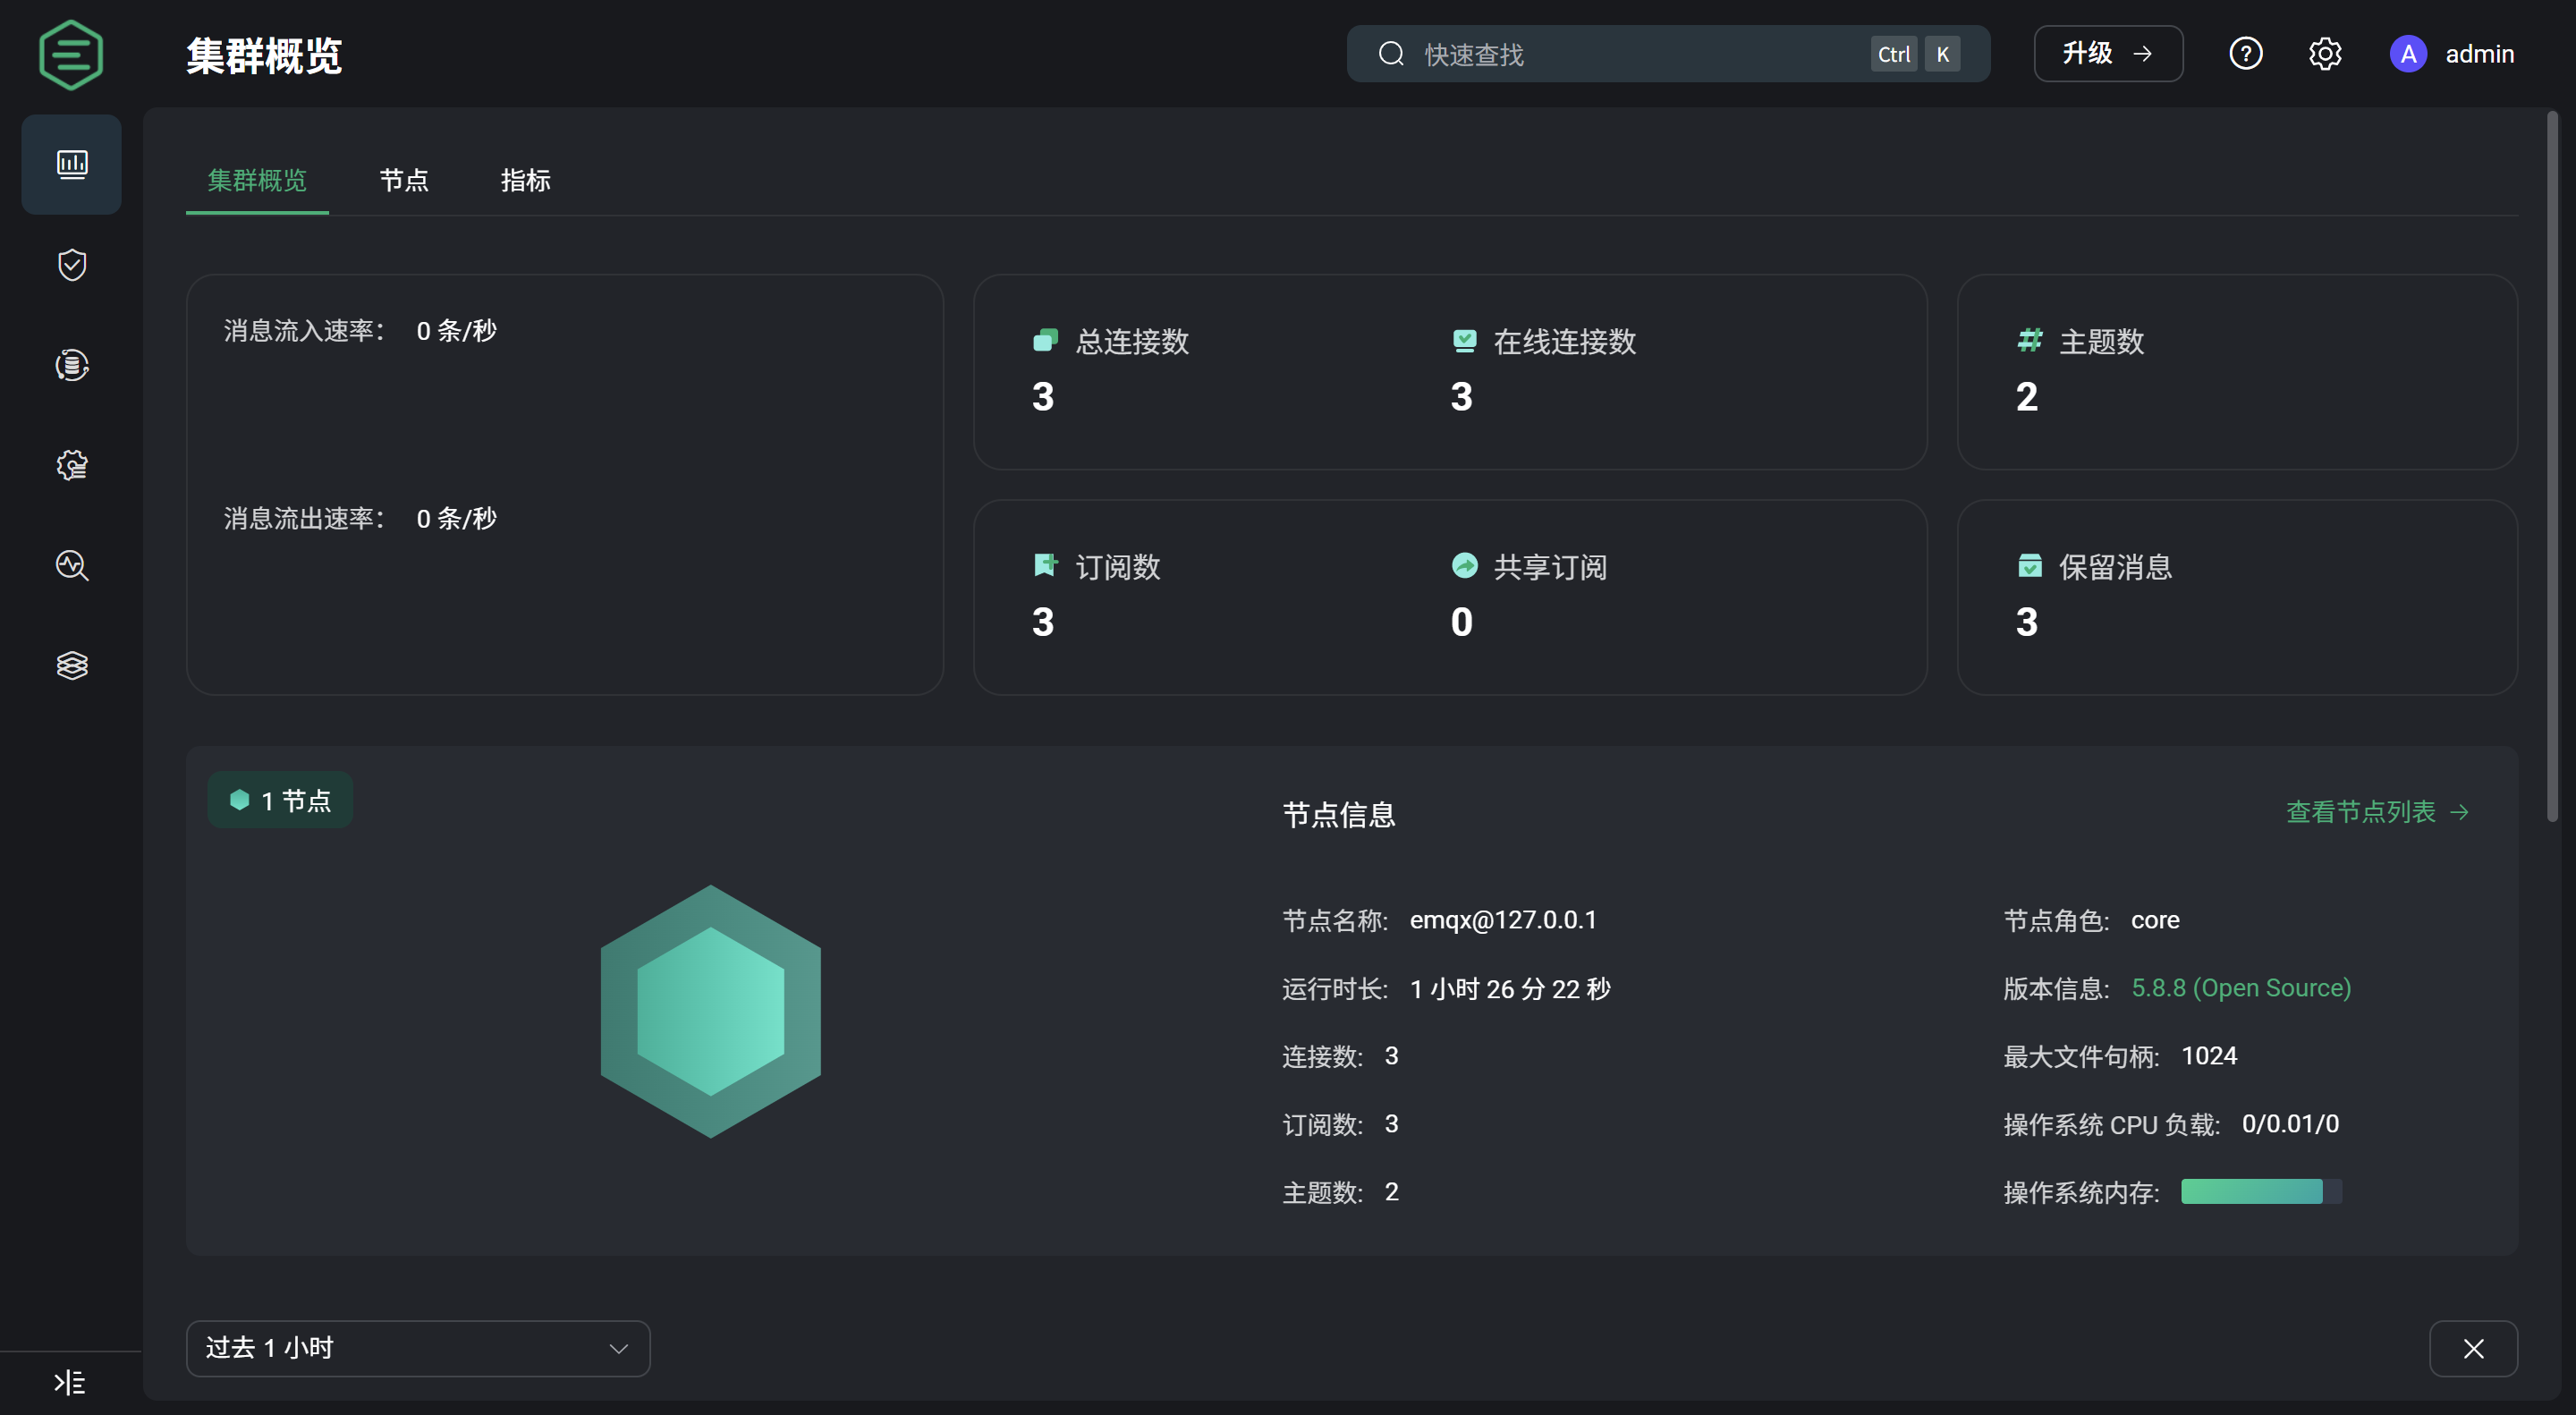Click the help question mark icon

(2245, 54)
